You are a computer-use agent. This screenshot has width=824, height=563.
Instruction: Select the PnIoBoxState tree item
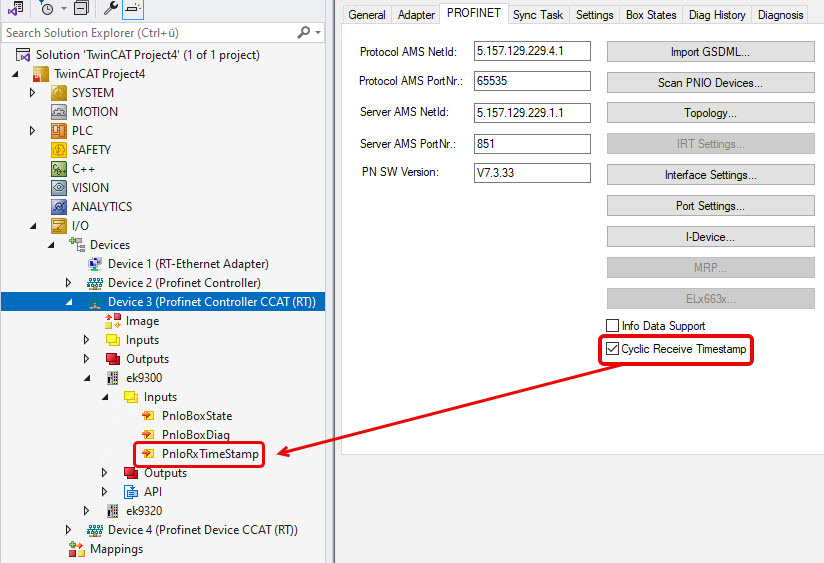196,416
